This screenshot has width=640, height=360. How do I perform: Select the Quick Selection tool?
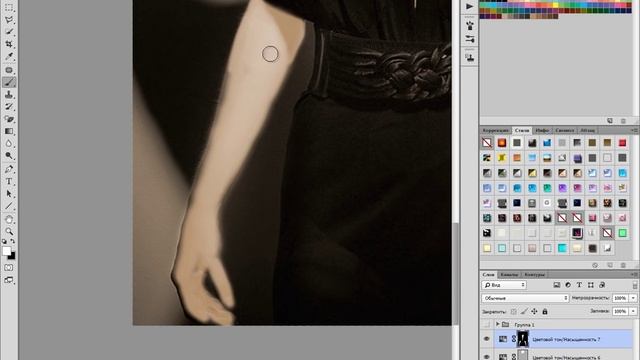(x=9, y=32)
